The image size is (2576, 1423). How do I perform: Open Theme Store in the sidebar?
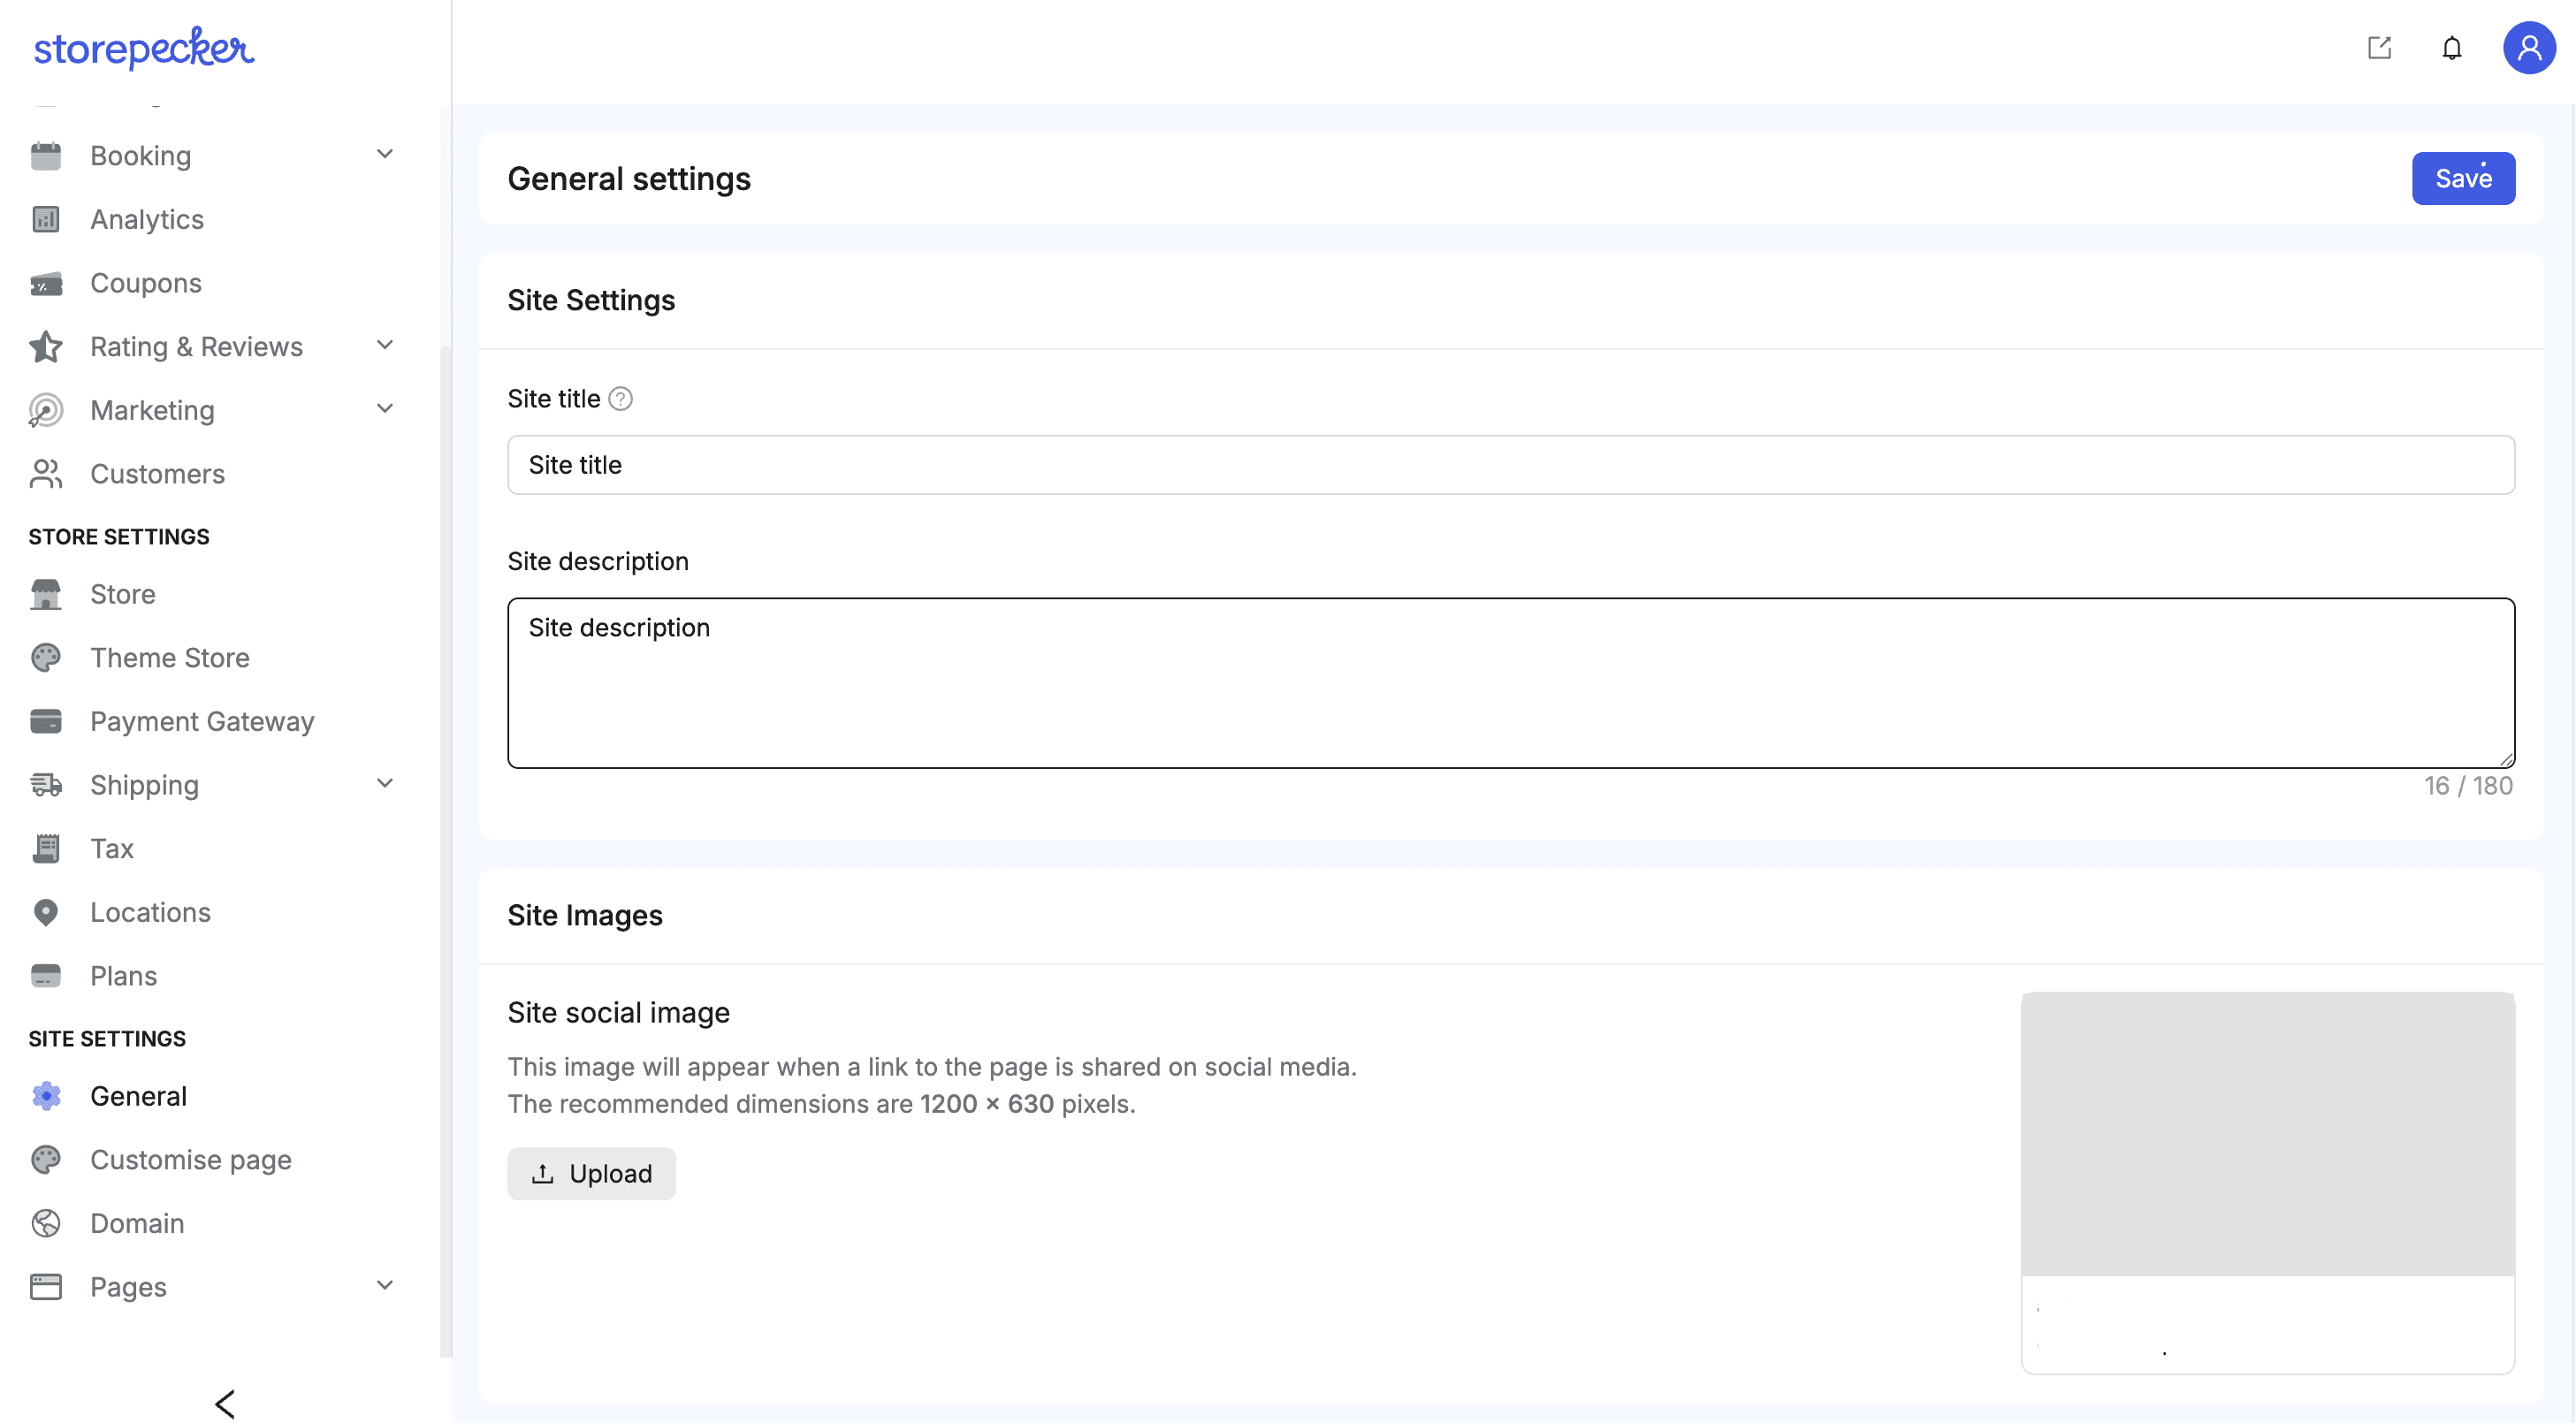[x=170, y=658]
